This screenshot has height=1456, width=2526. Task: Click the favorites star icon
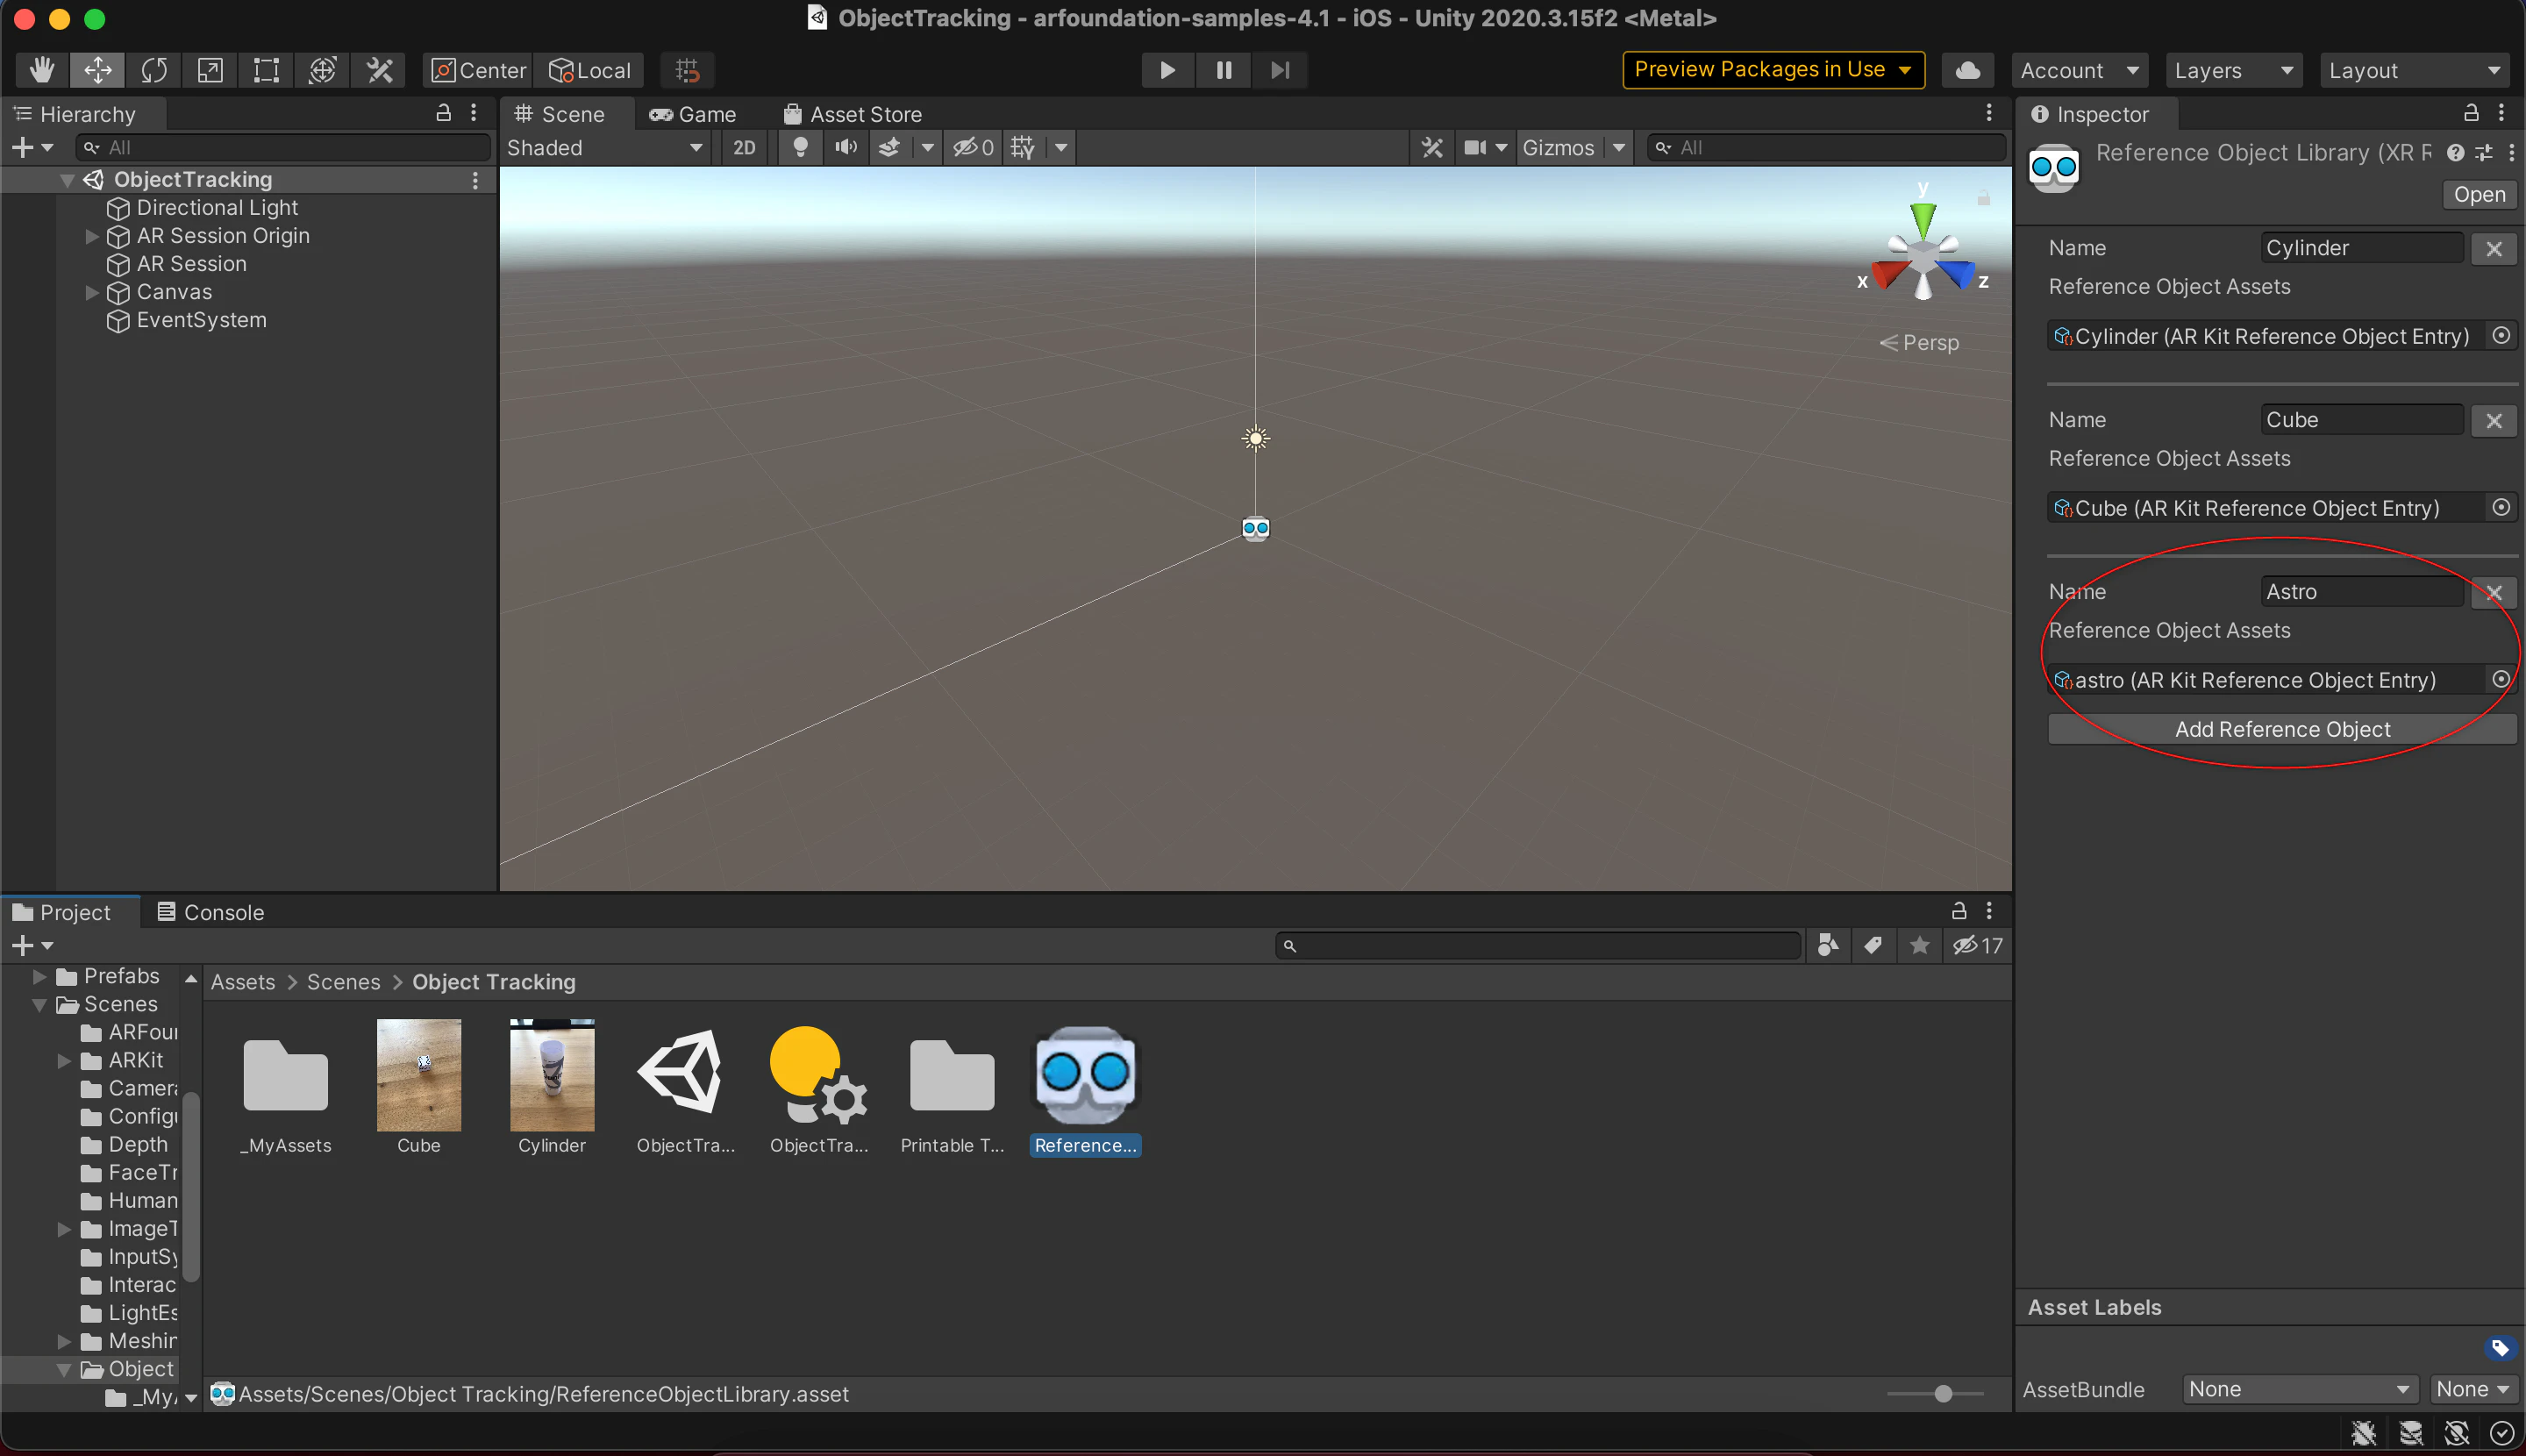click(x=1919, y=945)
